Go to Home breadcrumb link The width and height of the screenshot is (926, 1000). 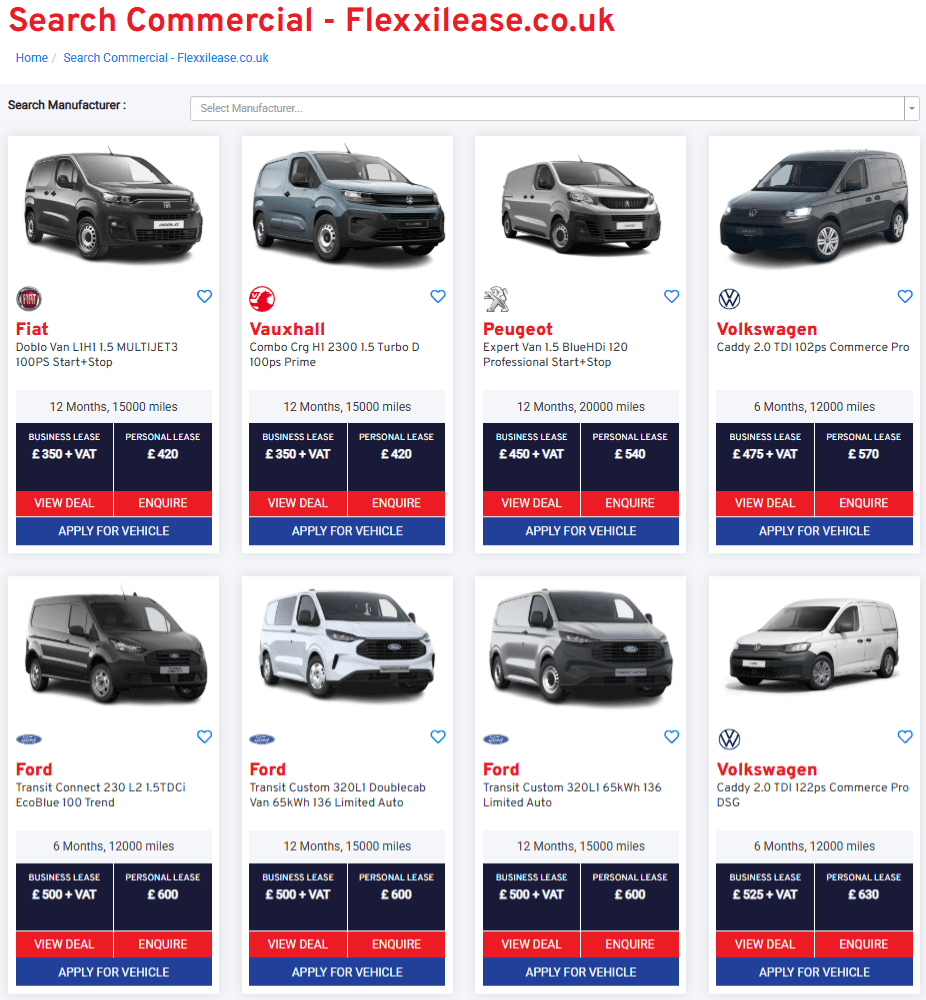[x=32, y=58]
